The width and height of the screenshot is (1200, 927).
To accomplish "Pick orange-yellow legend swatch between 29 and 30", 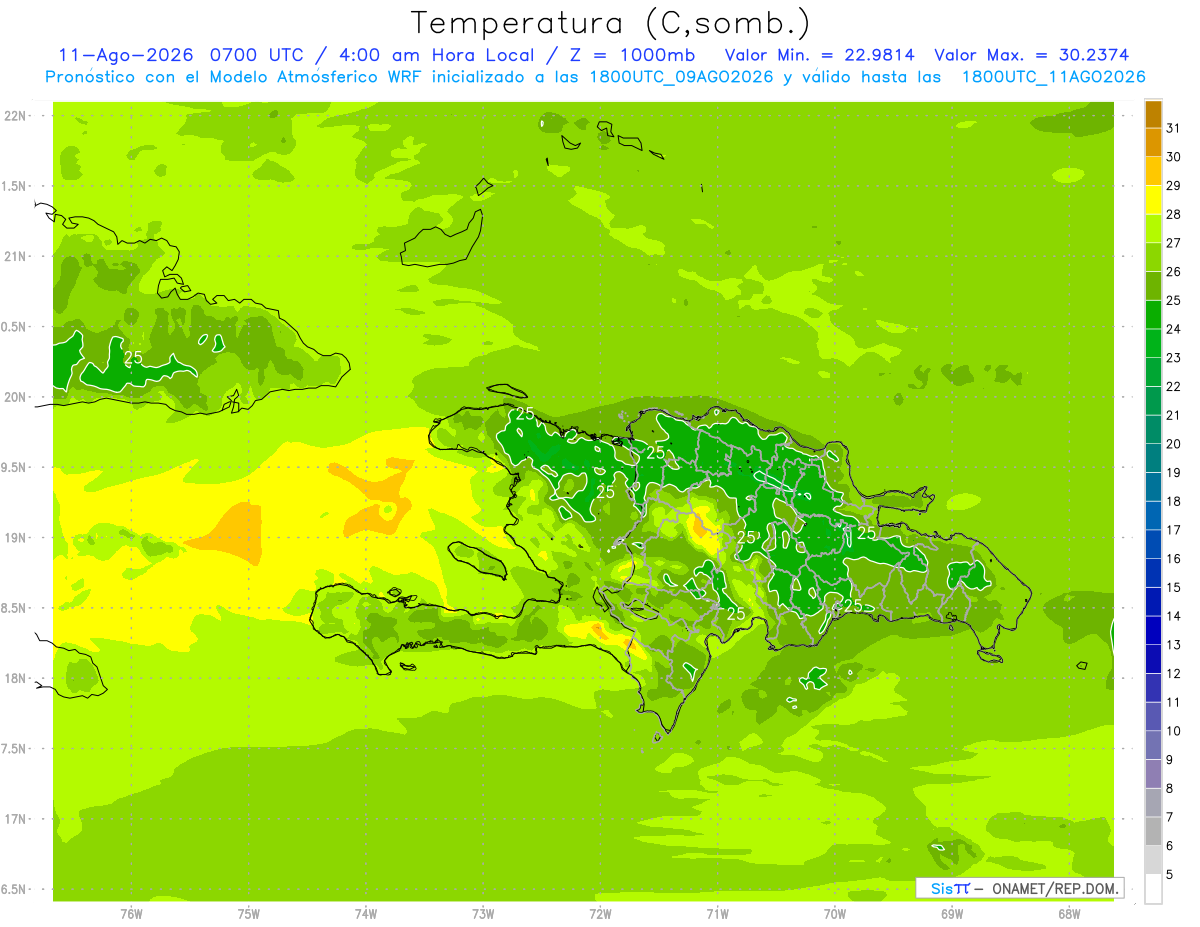I will click(1153, 172).
